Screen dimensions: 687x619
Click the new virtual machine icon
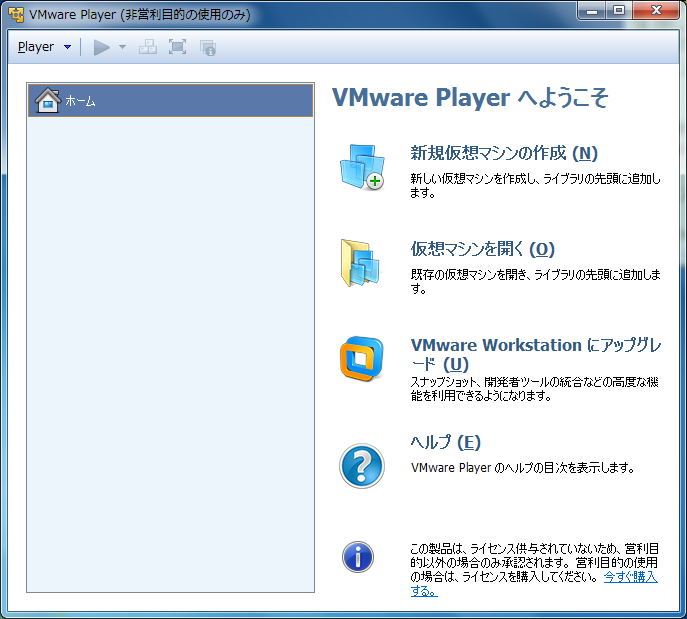(x=360, y=167)
